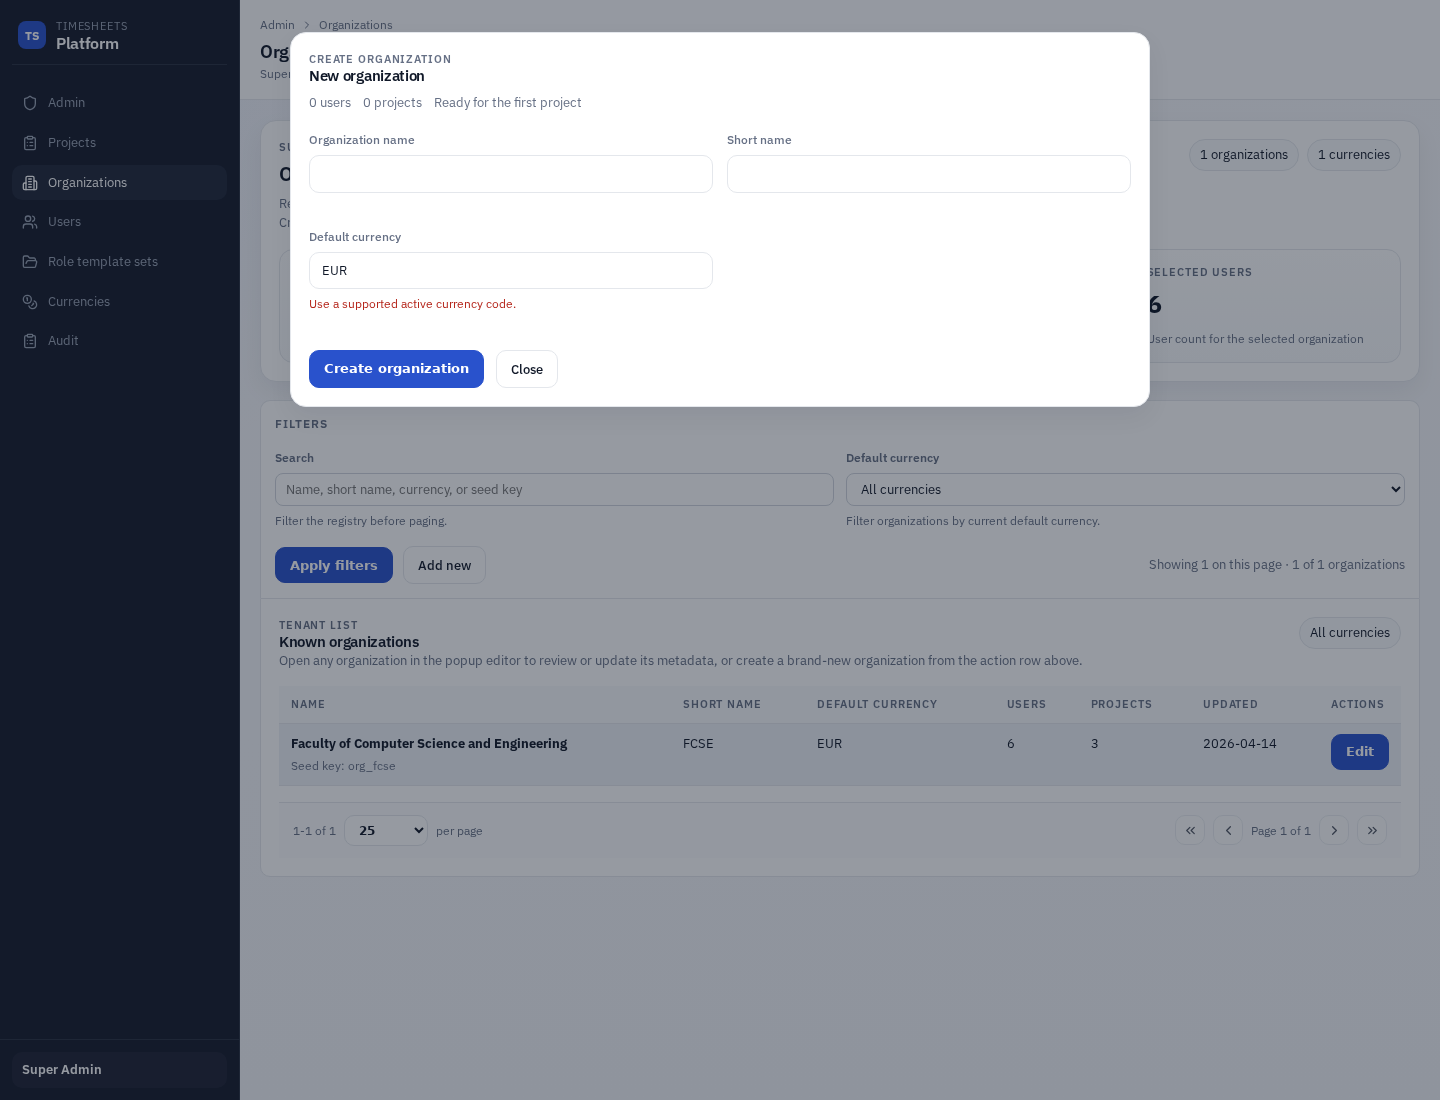Open the Admin section from the sidebar icon

(x=29, y=102)
